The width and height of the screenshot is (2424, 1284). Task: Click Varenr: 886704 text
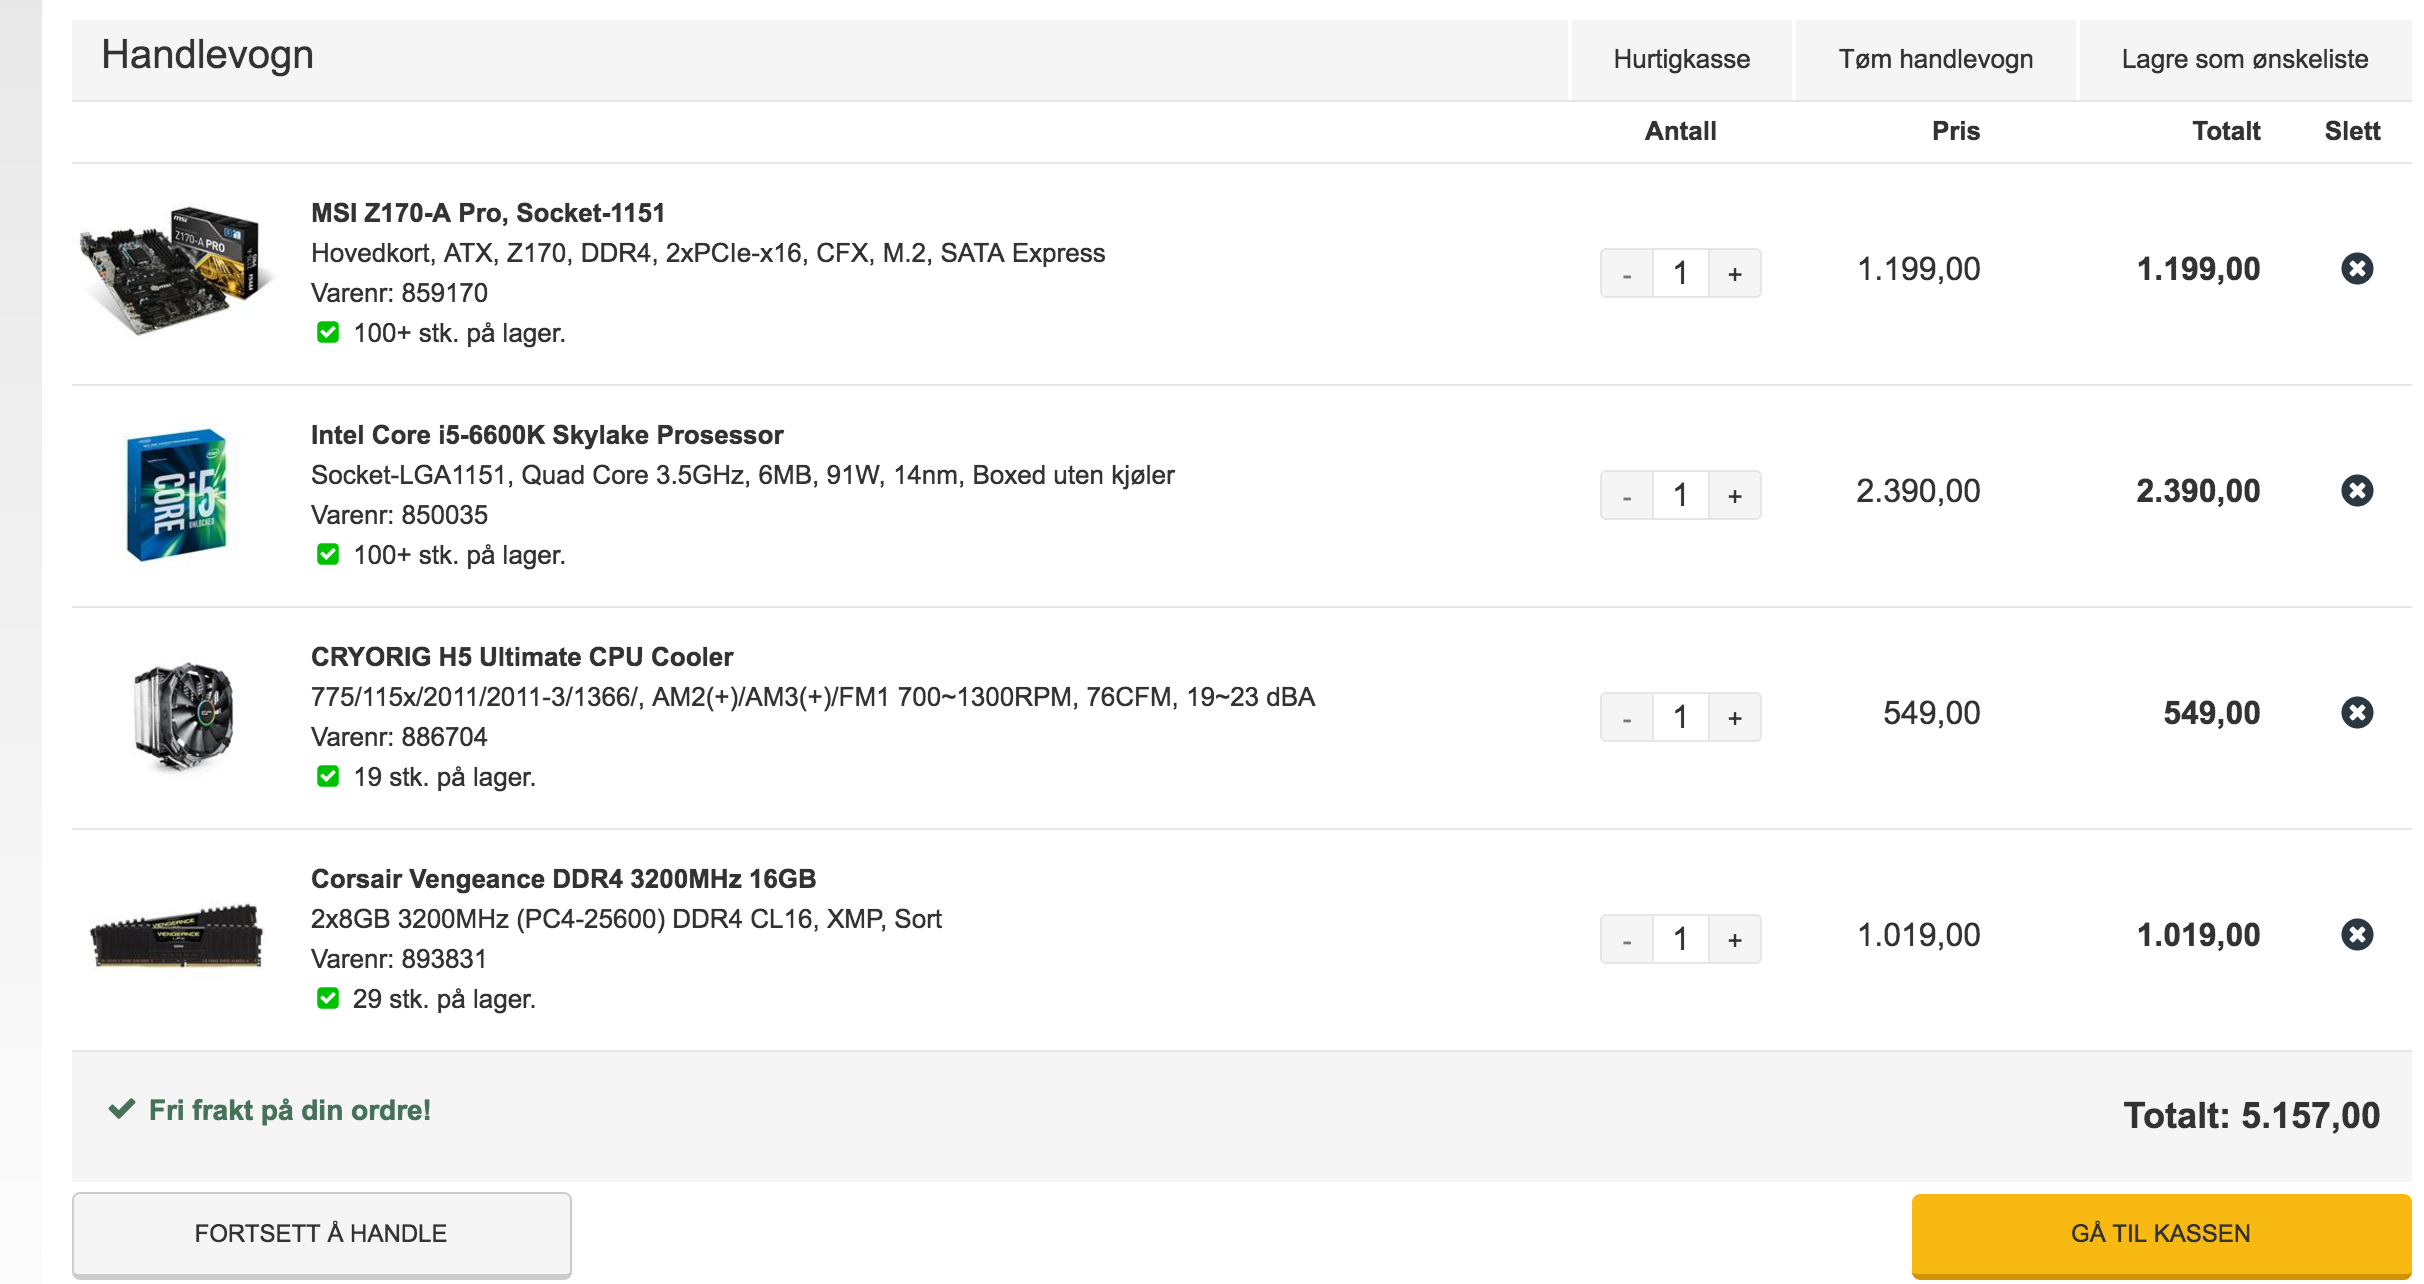pos(400,737)
